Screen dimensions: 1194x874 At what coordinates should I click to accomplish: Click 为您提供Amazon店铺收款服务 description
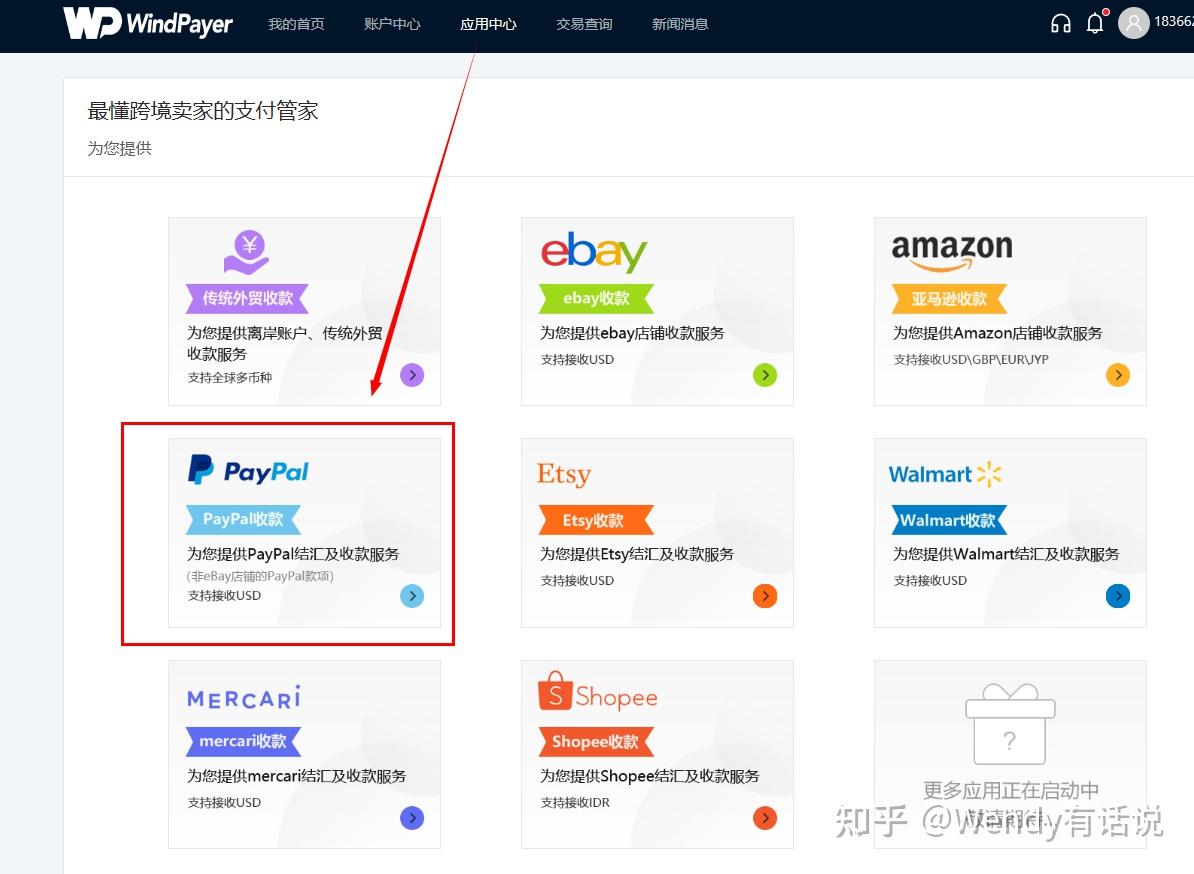pyautogui.click(x=998, y=333)
